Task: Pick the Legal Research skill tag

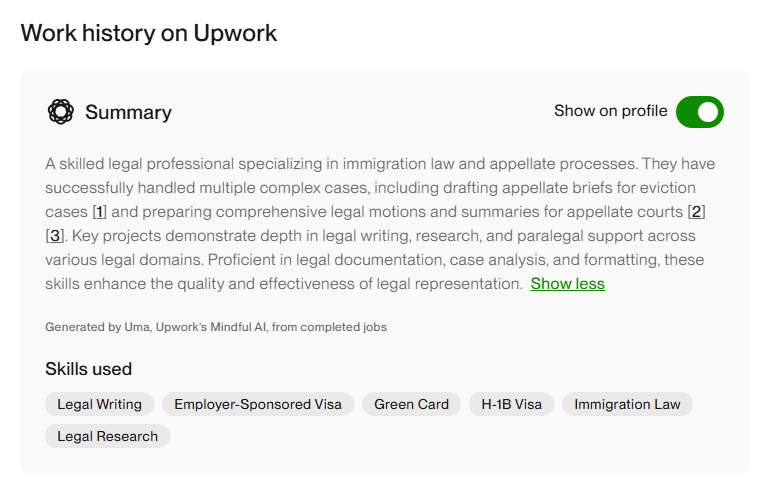Action: tap(107, 436)
